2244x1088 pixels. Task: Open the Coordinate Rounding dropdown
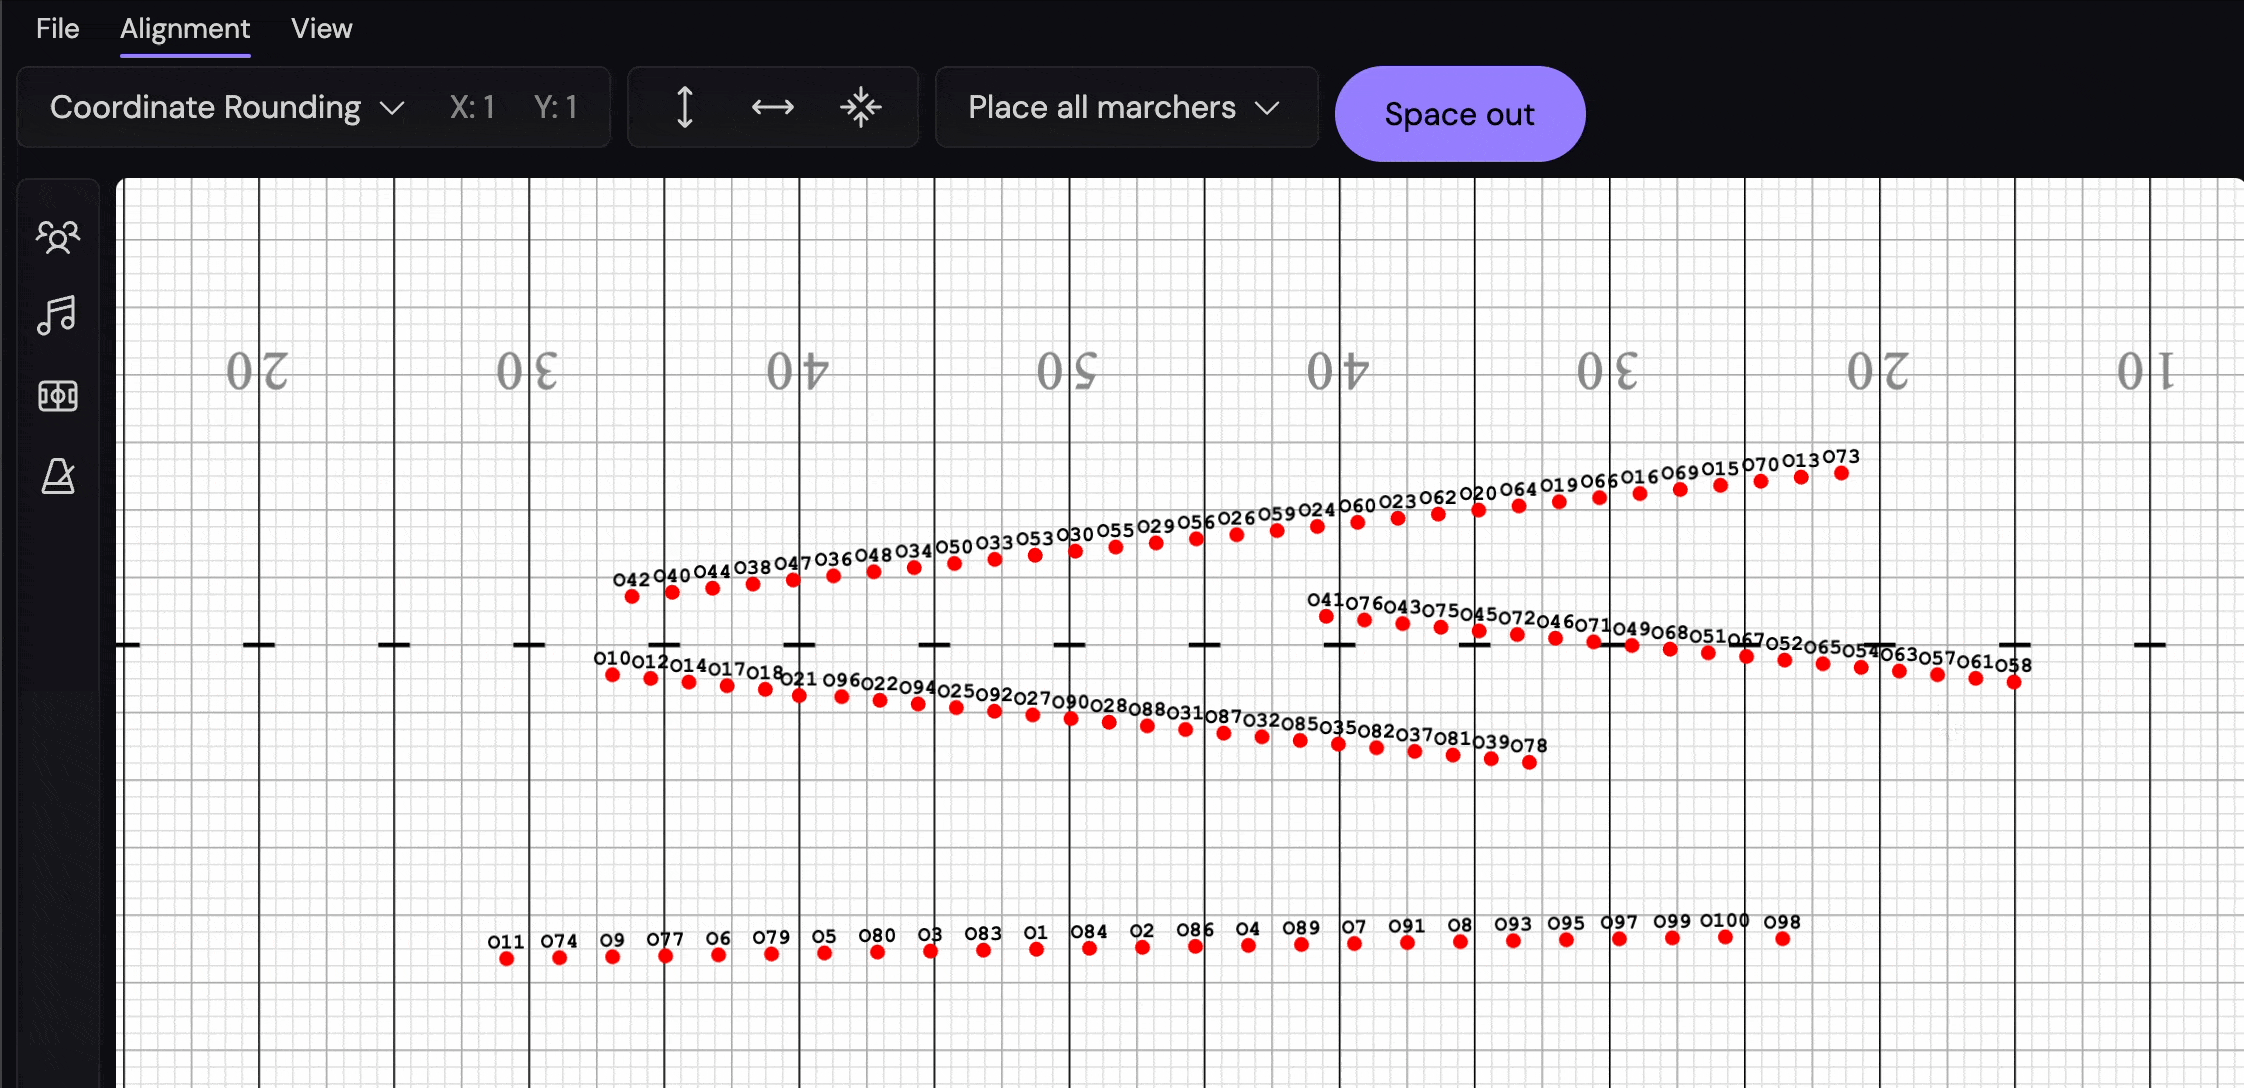pos(206,107)
